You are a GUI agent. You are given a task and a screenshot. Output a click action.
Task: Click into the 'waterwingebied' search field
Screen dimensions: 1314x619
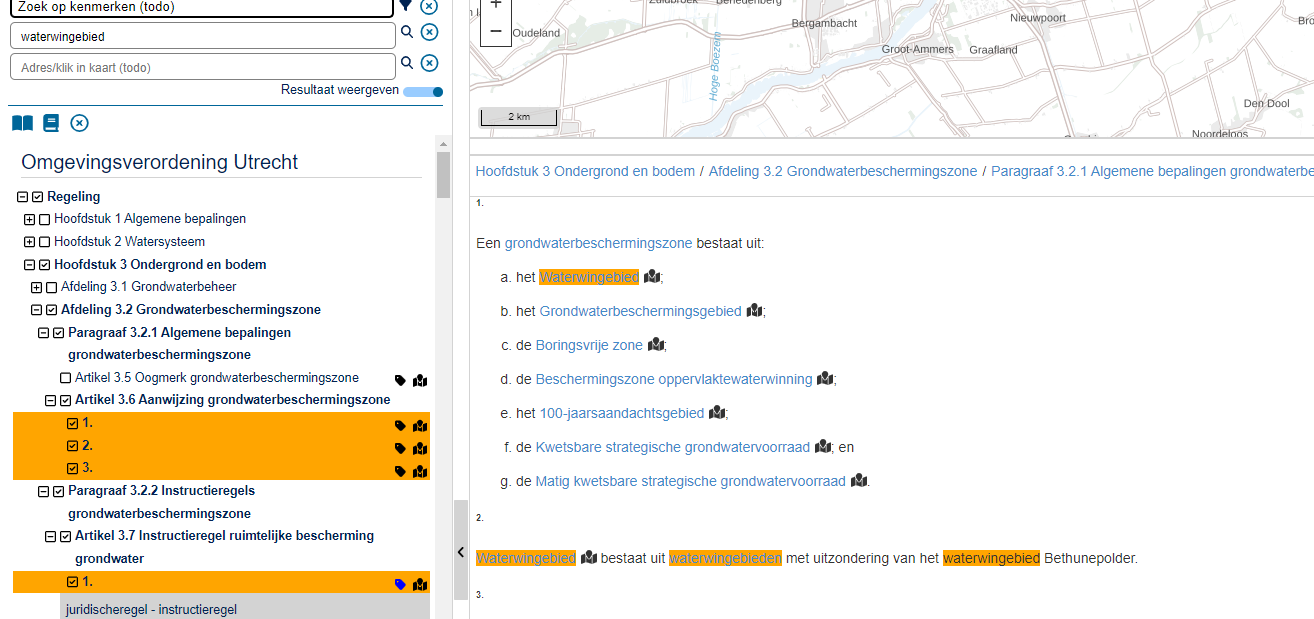coord(203,36)
